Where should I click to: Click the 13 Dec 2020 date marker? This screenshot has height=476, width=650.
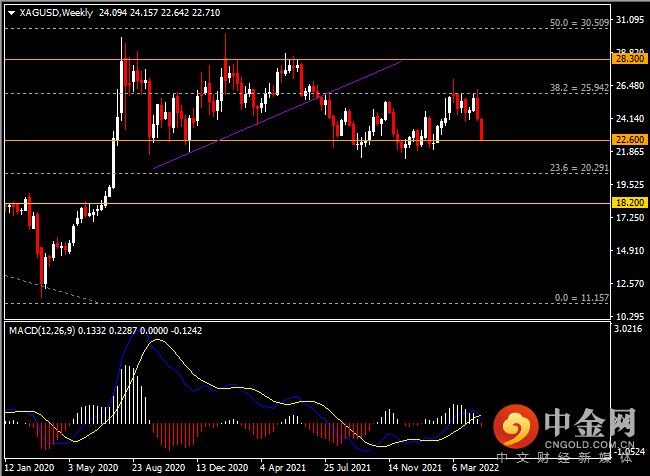(x=222, y=467)
